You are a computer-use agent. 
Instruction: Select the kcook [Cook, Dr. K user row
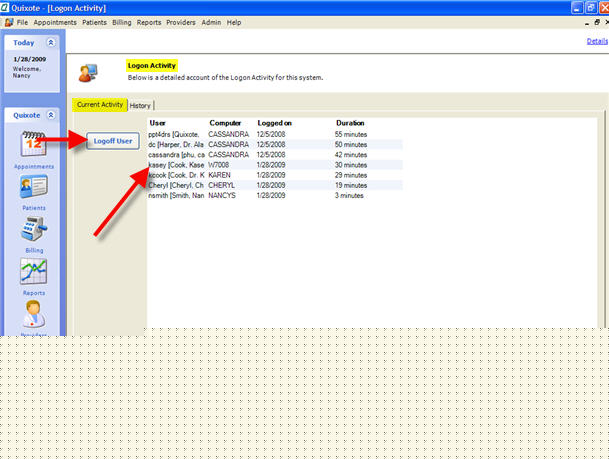coord(275,175)
